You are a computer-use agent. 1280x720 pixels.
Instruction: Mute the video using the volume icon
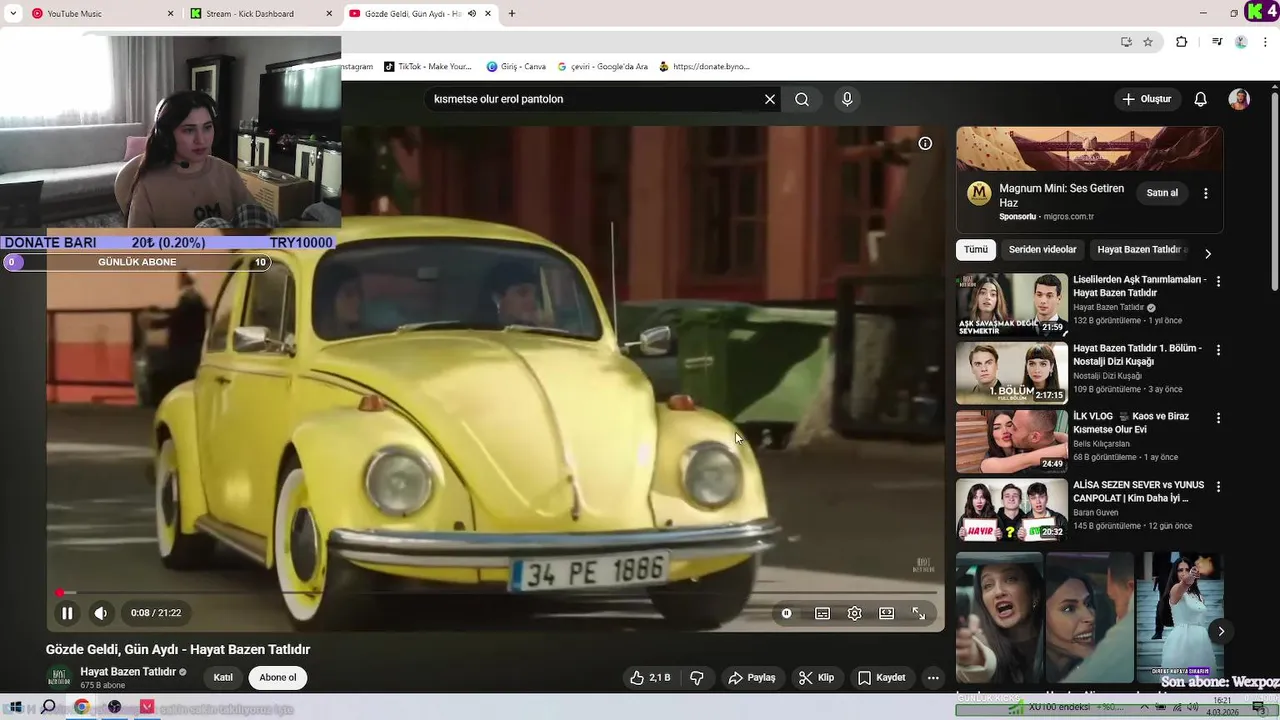coord(101,613)
